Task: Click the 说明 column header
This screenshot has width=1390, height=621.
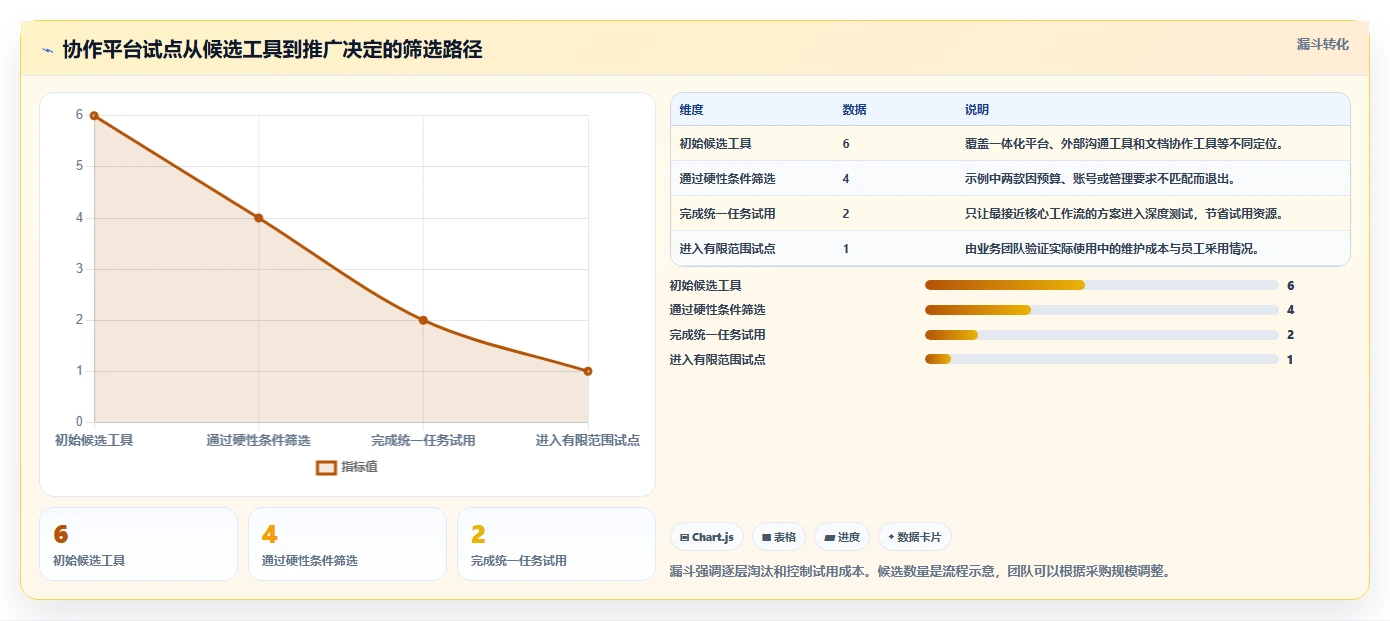Action: click(x=977, y=110)
